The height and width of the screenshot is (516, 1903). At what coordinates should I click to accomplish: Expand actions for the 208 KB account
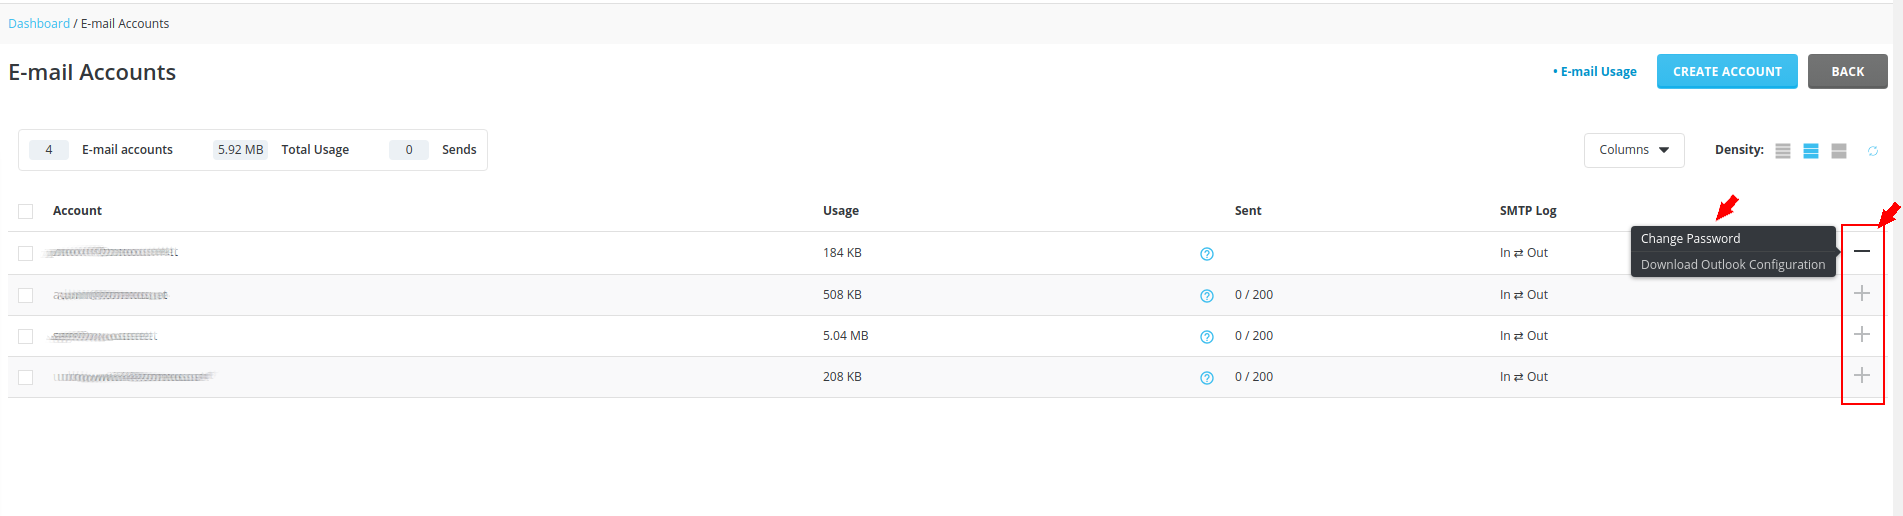point(1861,375)
